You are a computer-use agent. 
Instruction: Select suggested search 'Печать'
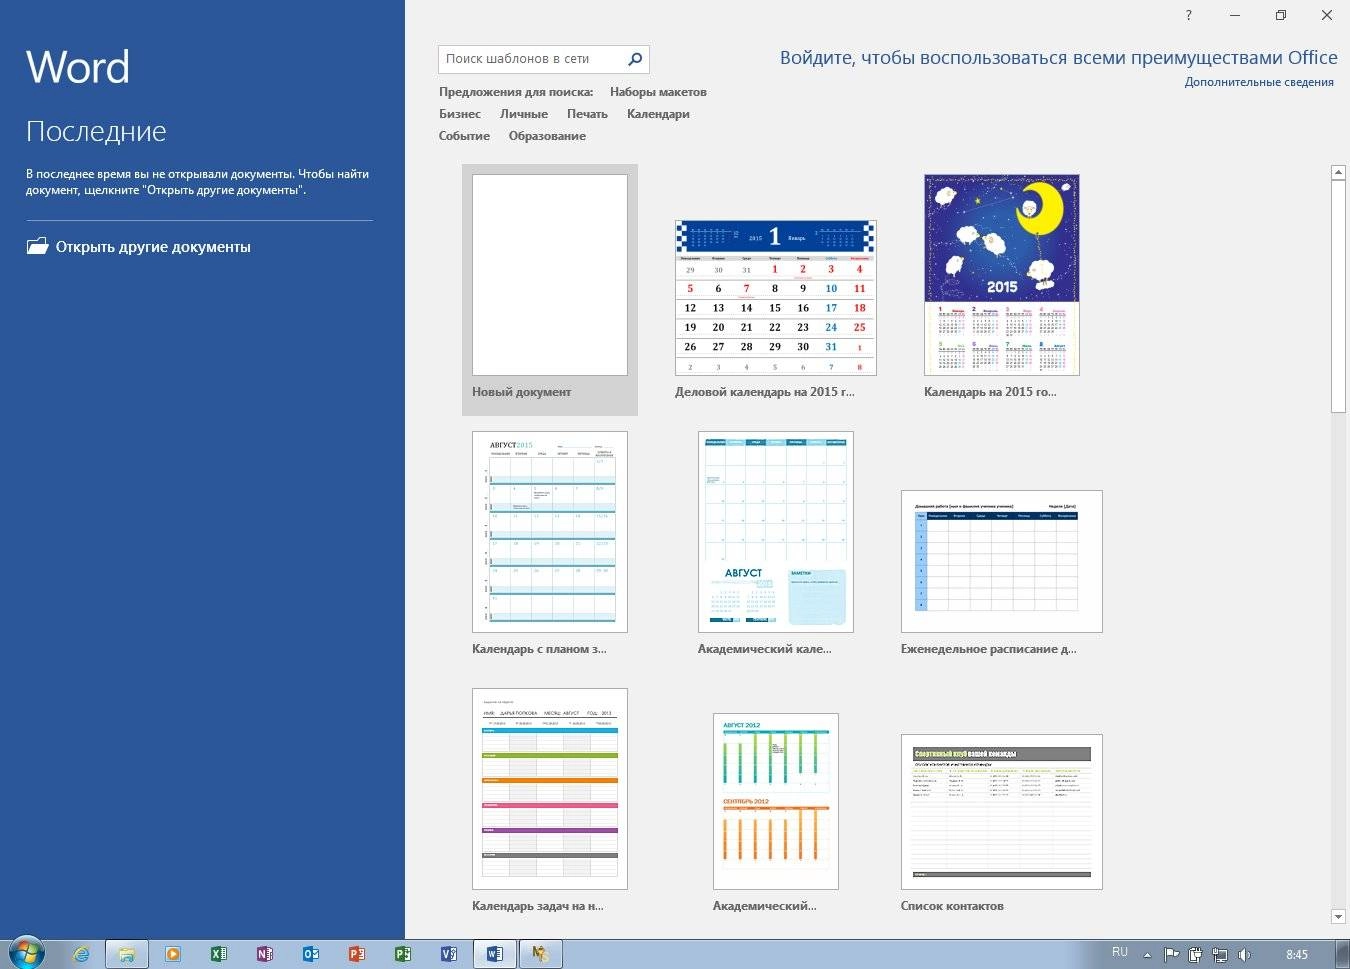click(x=587, y=114)
